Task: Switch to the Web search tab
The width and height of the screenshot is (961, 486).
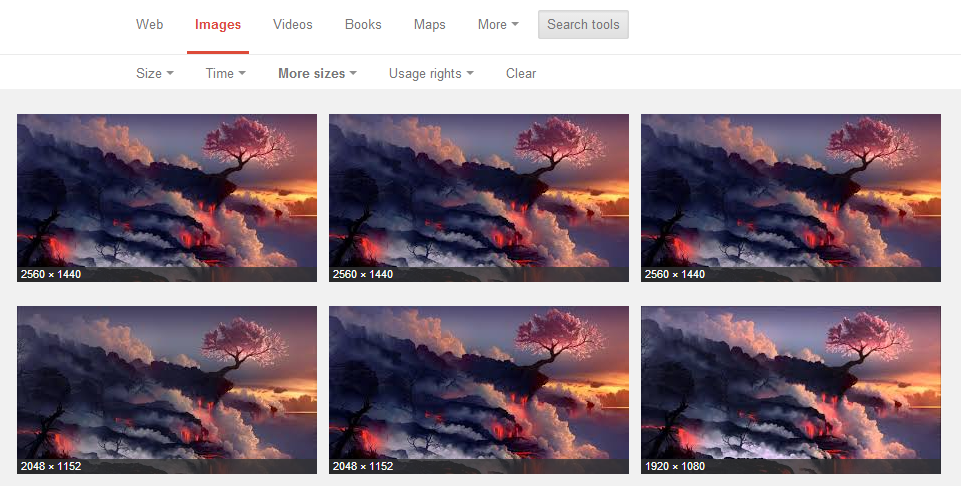Action: [x=149, y=25]
